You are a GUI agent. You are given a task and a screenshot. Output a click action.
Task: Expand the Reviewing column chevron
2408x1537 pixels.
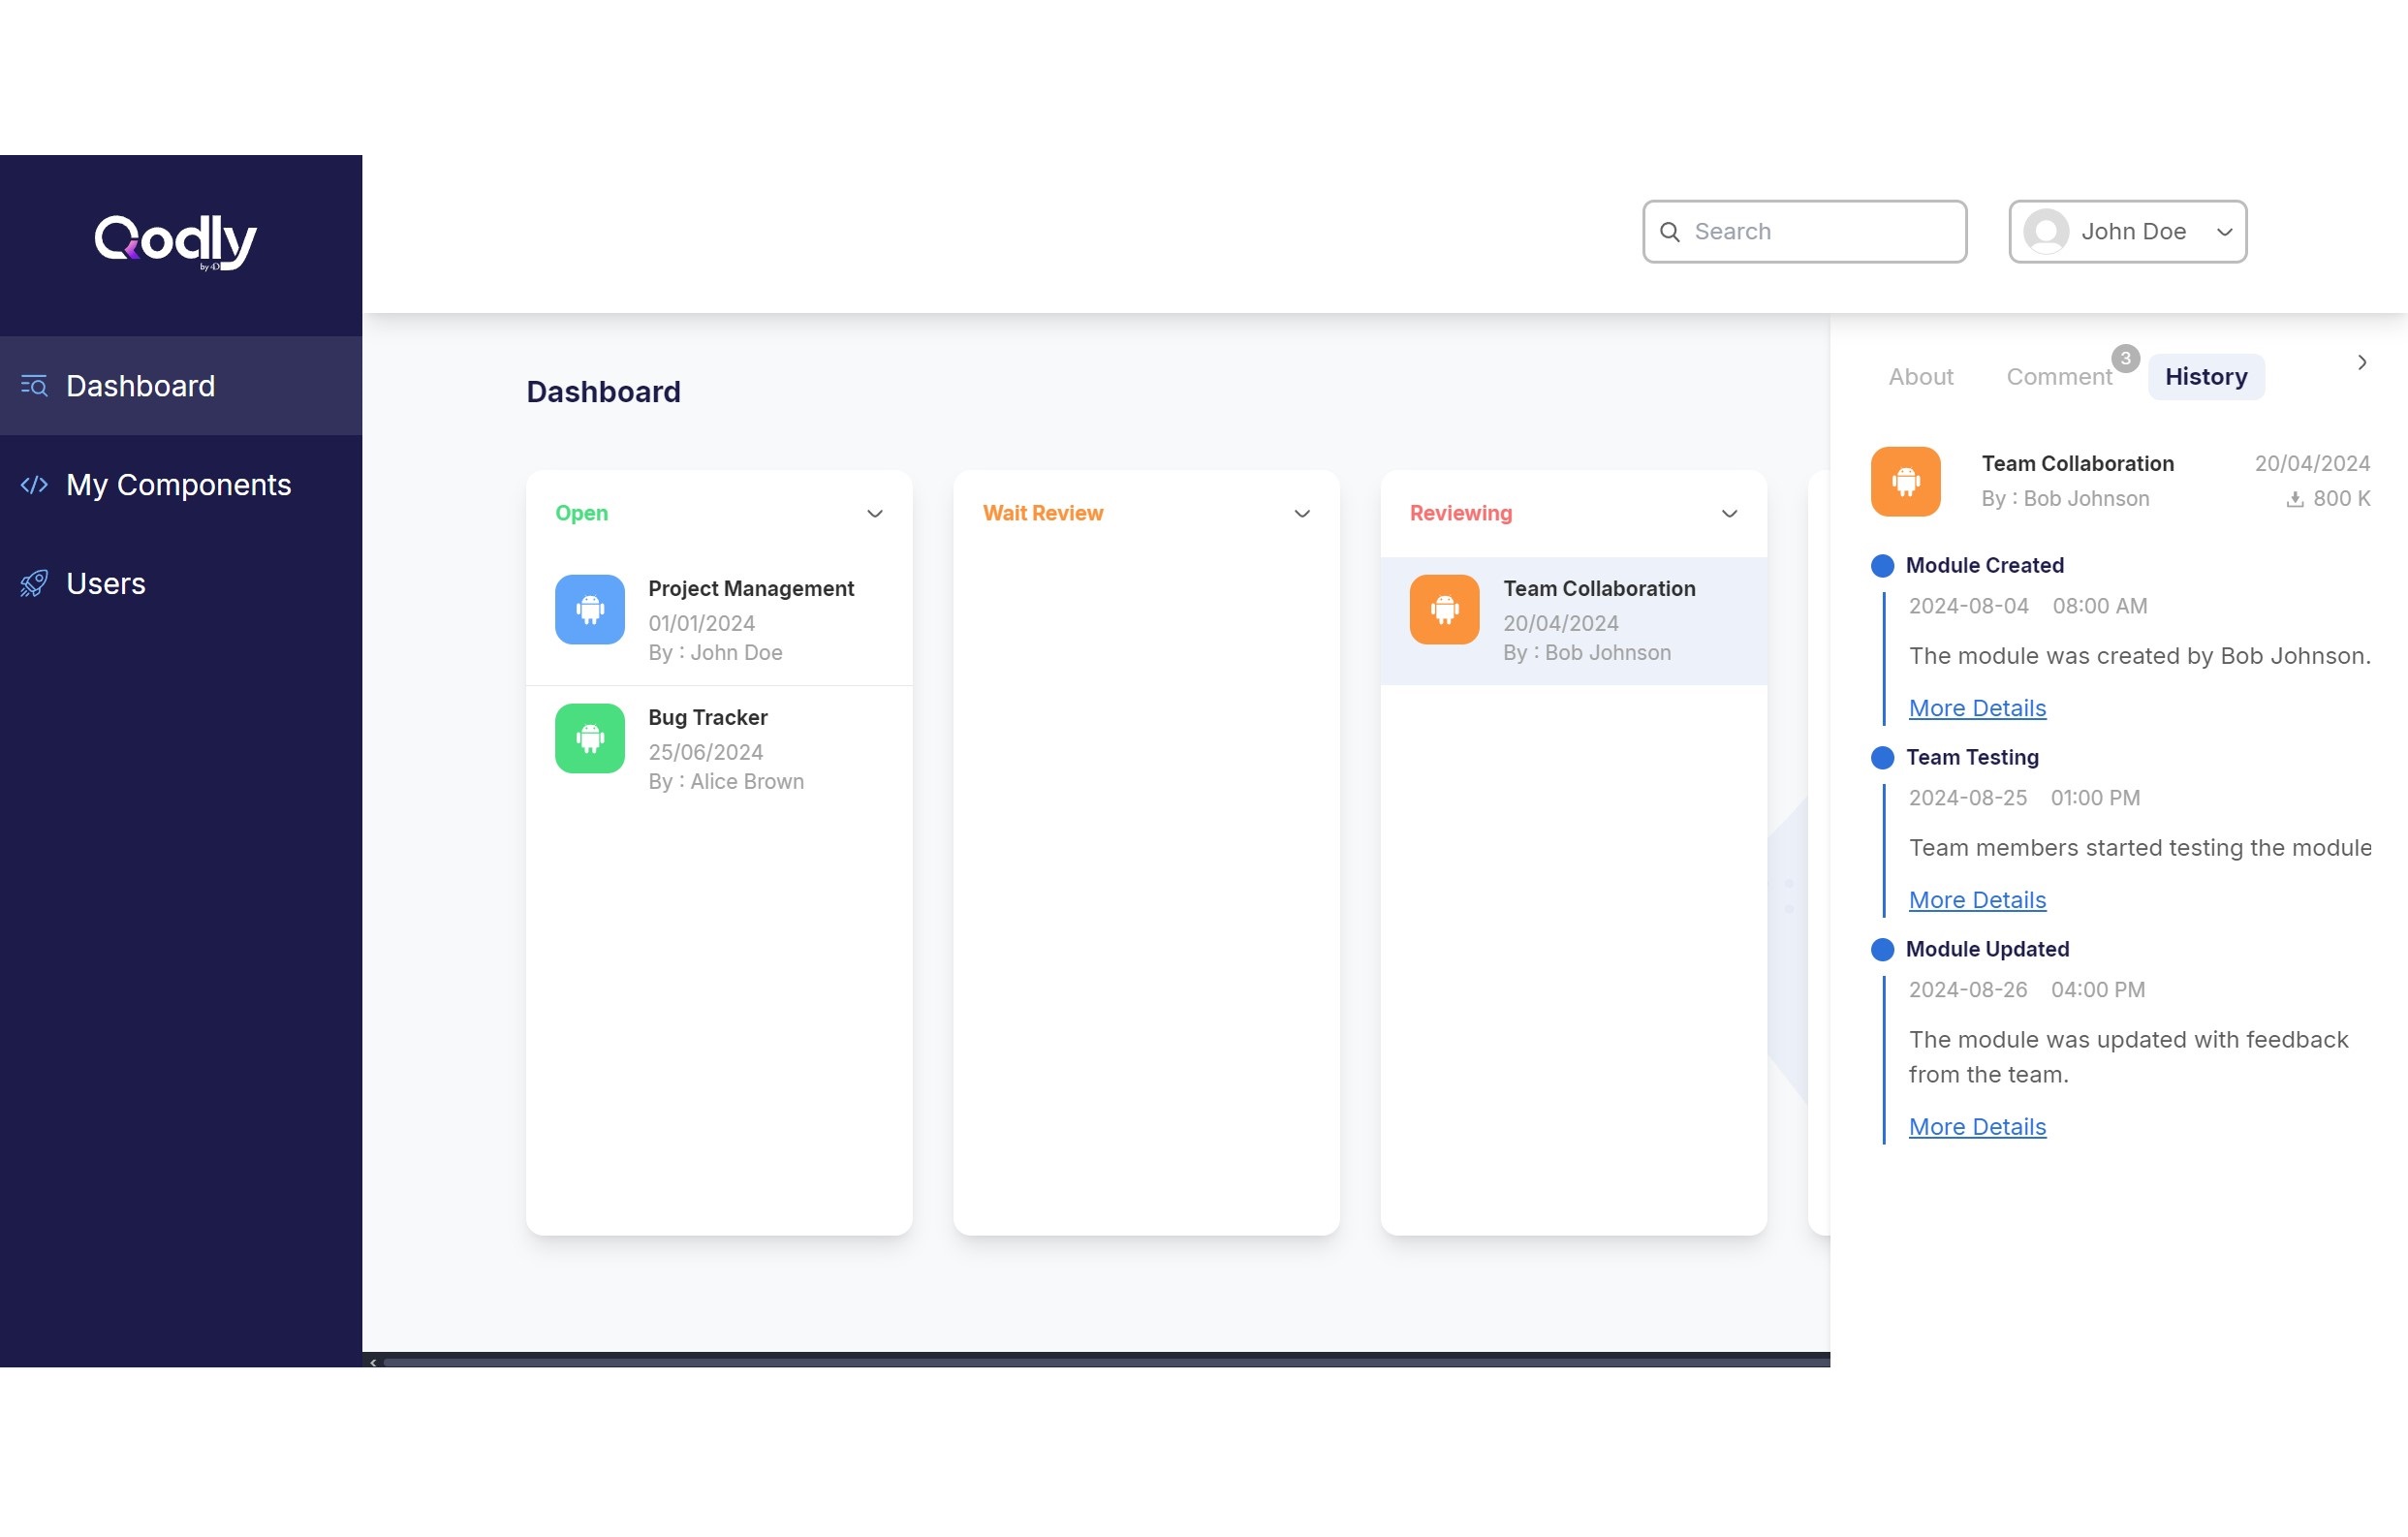click(x=1729, y=514)
